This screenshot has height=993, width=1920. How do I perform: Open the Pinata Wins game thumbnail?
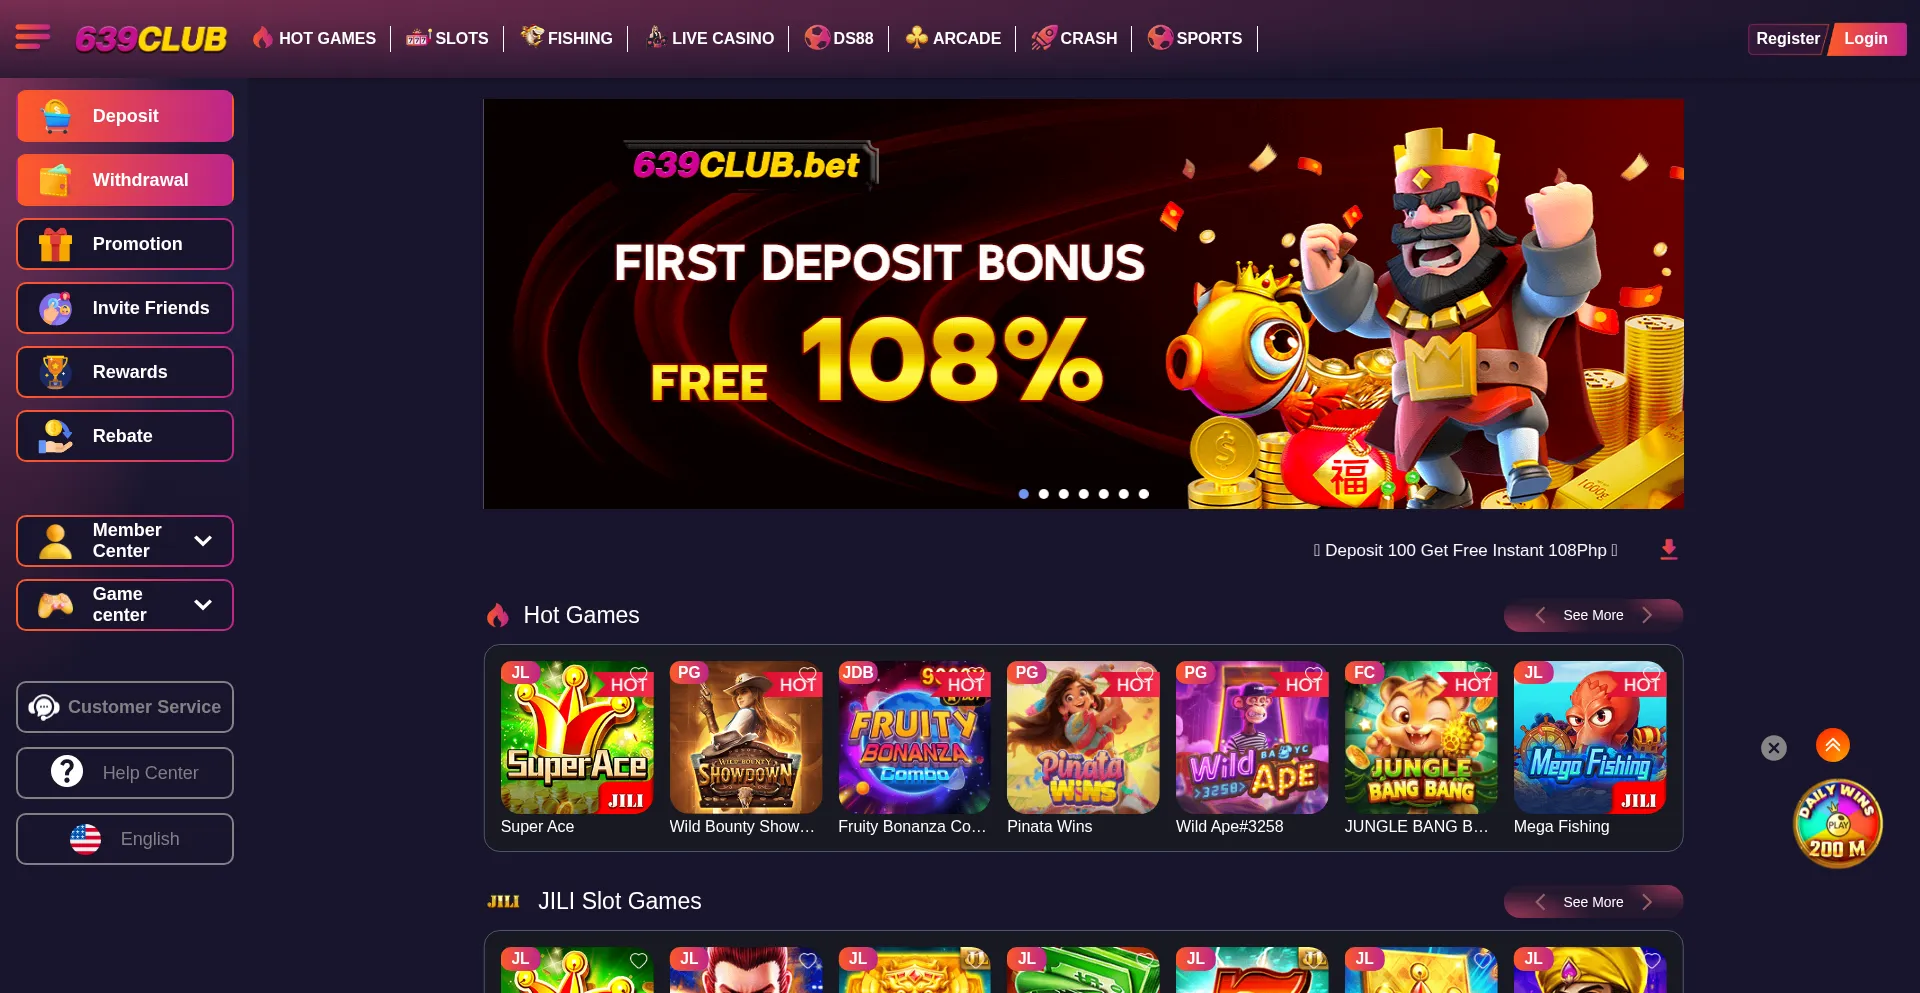[x=1083, y=737]
